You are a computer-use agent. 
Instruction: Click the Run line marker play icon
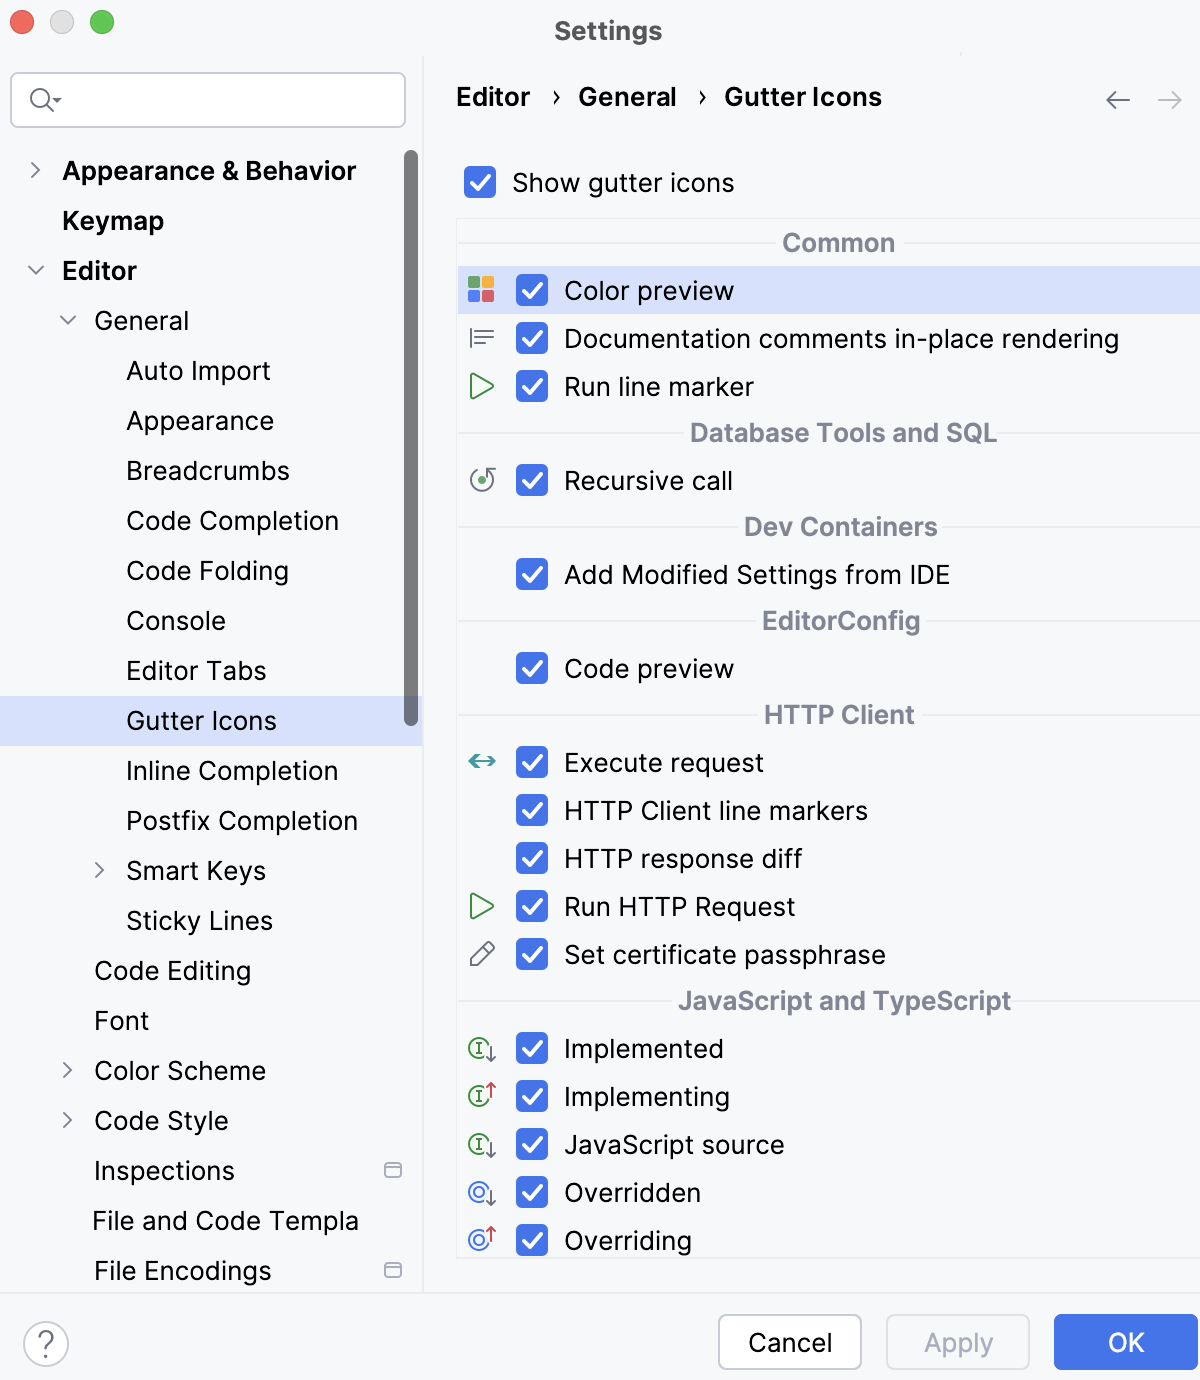click(x=481, y=386)
